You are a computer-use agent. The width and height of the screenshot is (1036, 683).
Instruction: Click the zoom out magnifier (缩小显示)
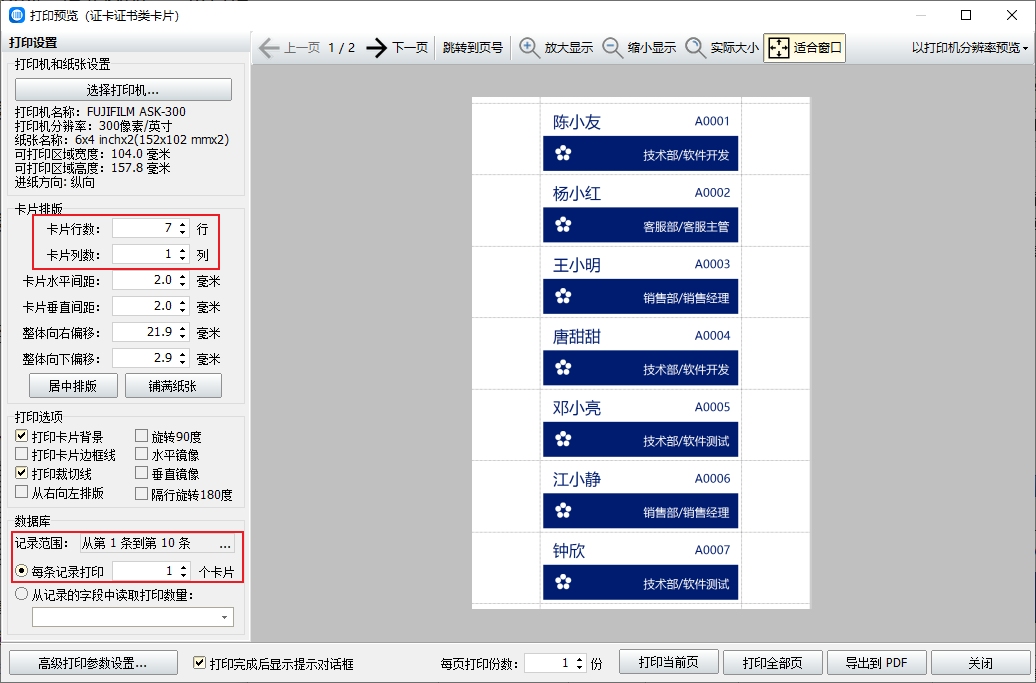613,48
